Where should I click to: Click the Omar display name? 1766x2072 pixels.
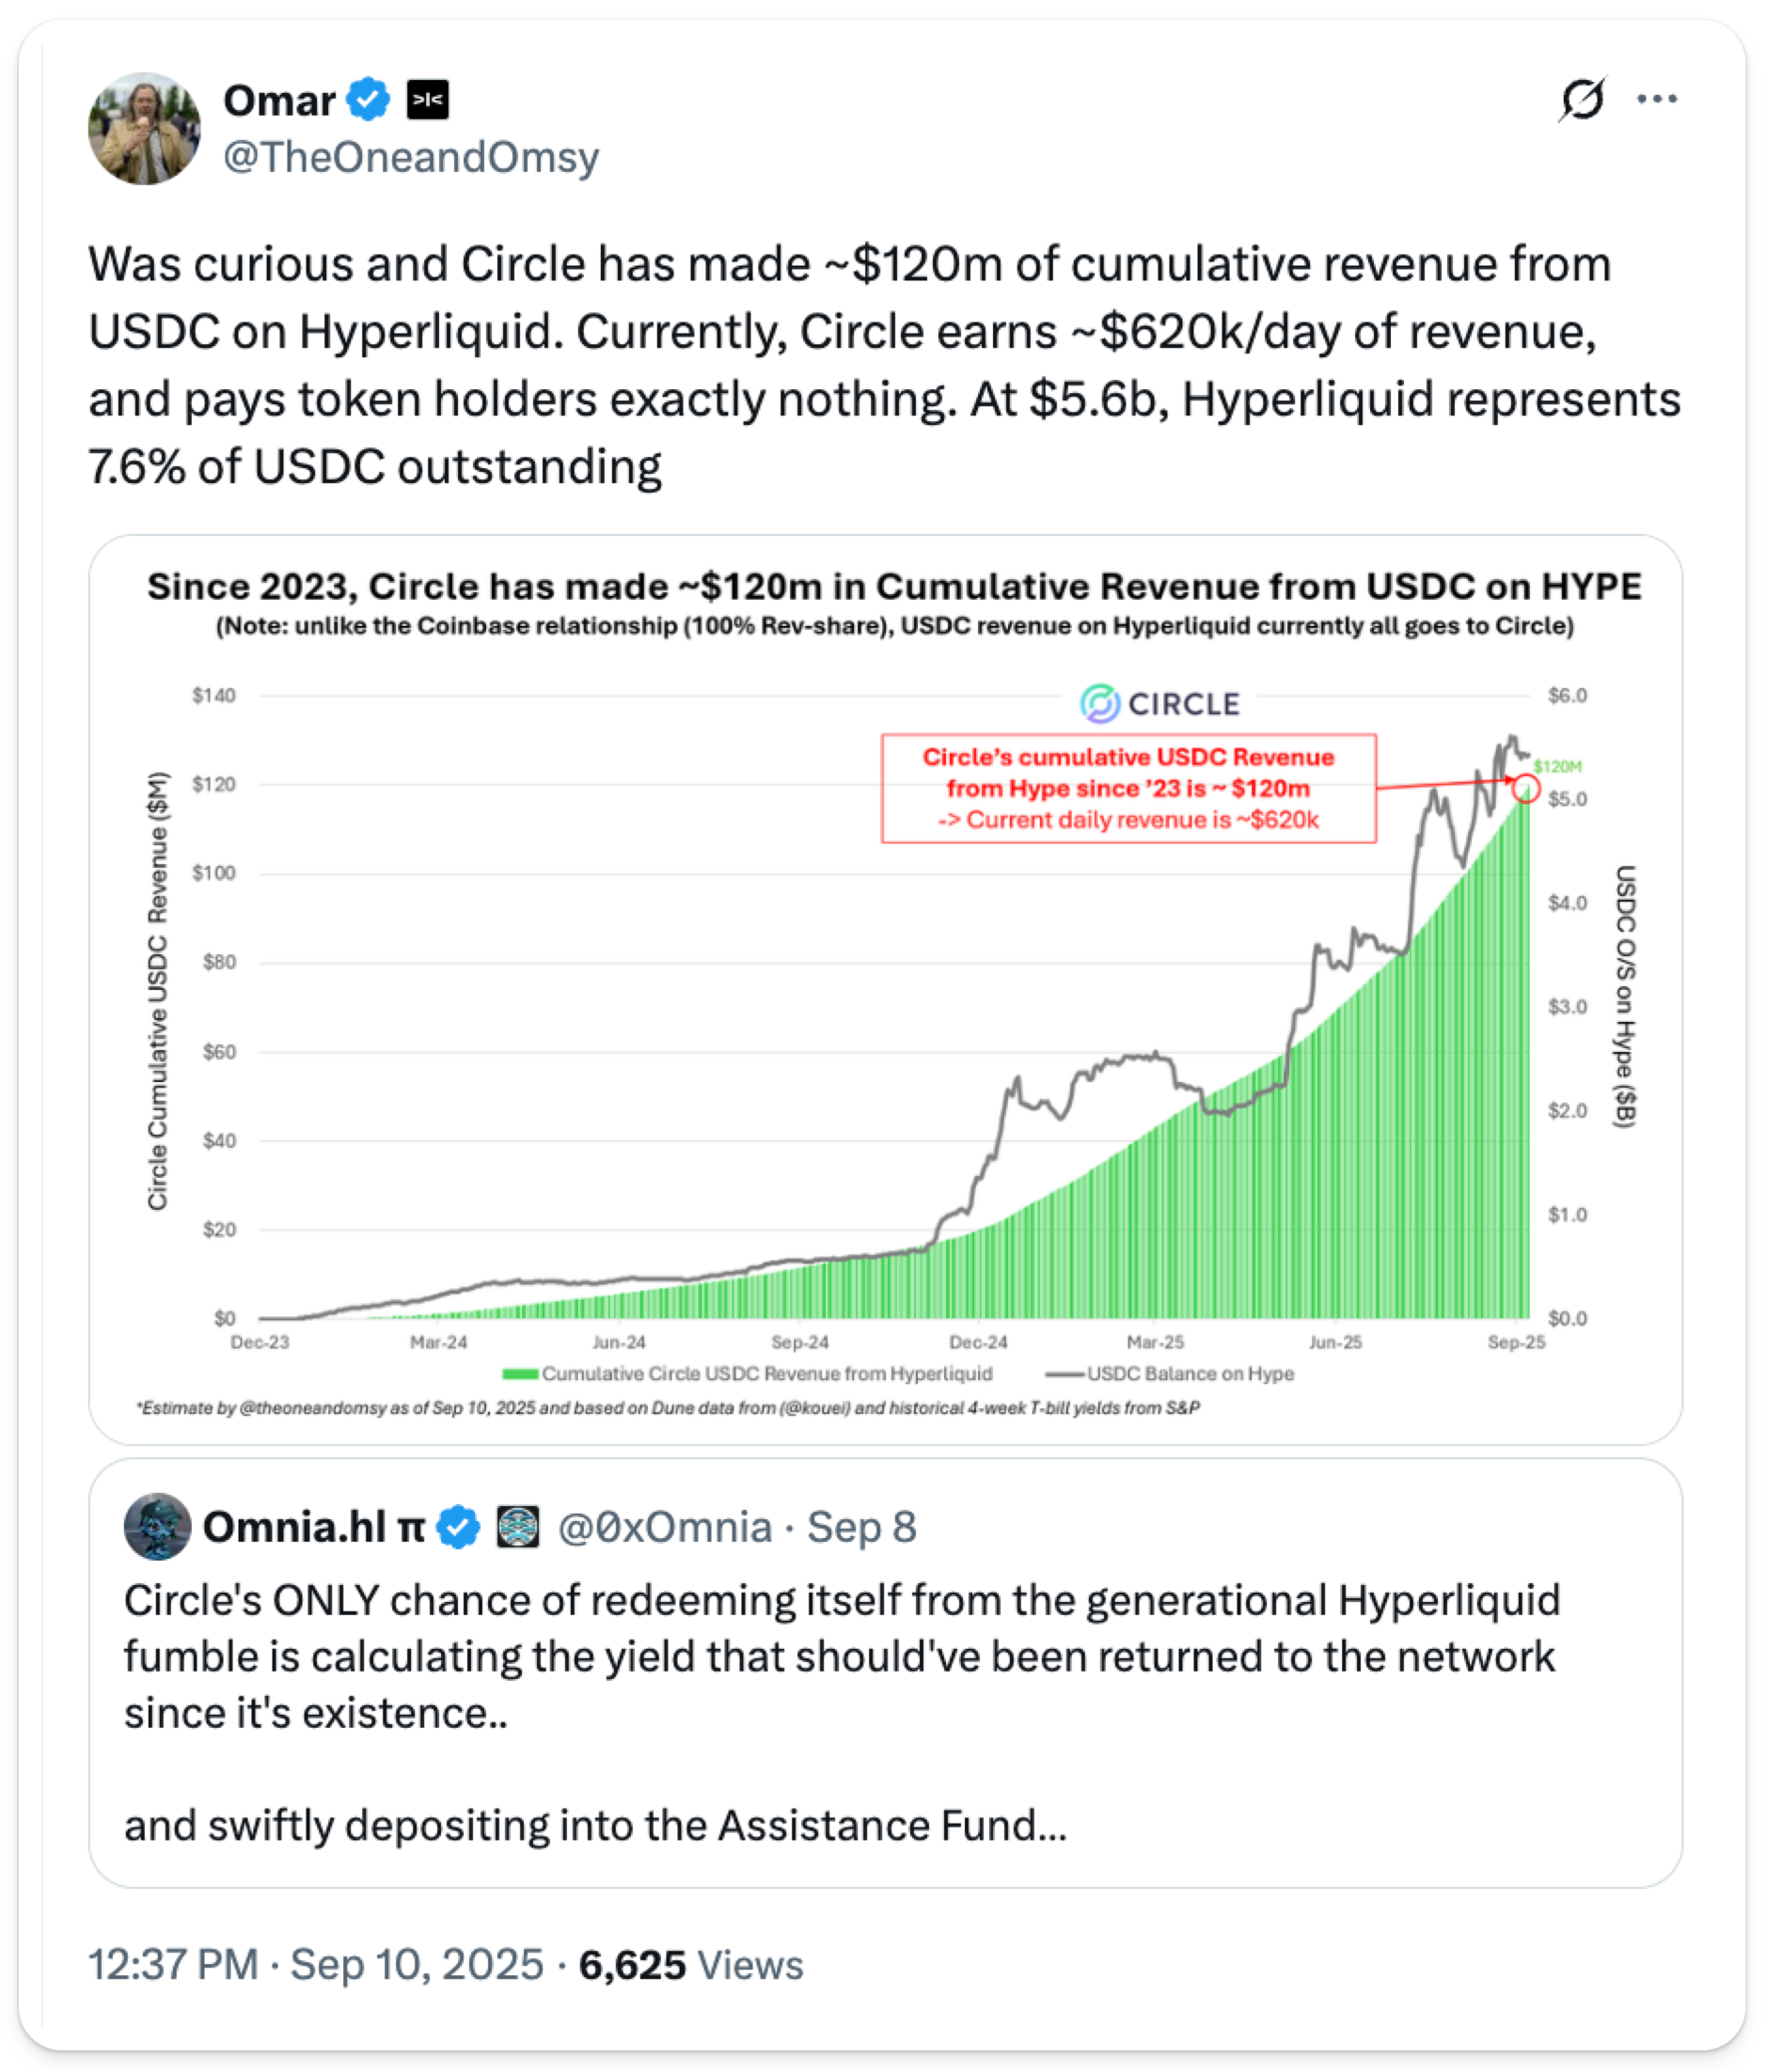pyautogui.click(x=279, y=101)
